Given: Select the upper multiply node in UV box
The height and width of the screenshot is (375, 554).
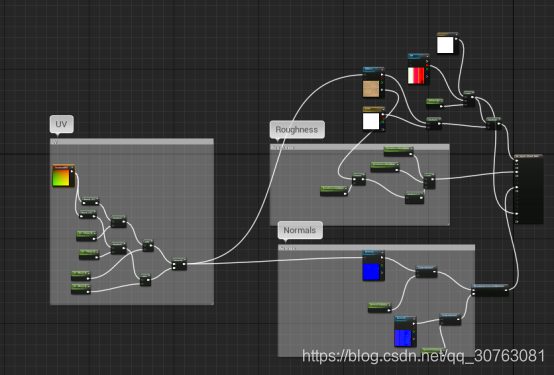Looking at the screenshot, I should tap(118, 221).
